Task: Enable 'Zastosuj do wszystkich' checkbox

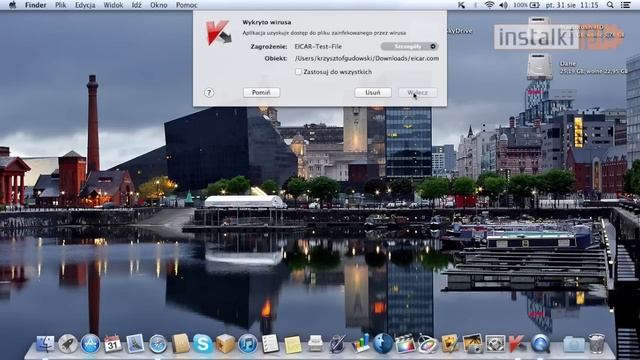Action: [x=298, y=72]
